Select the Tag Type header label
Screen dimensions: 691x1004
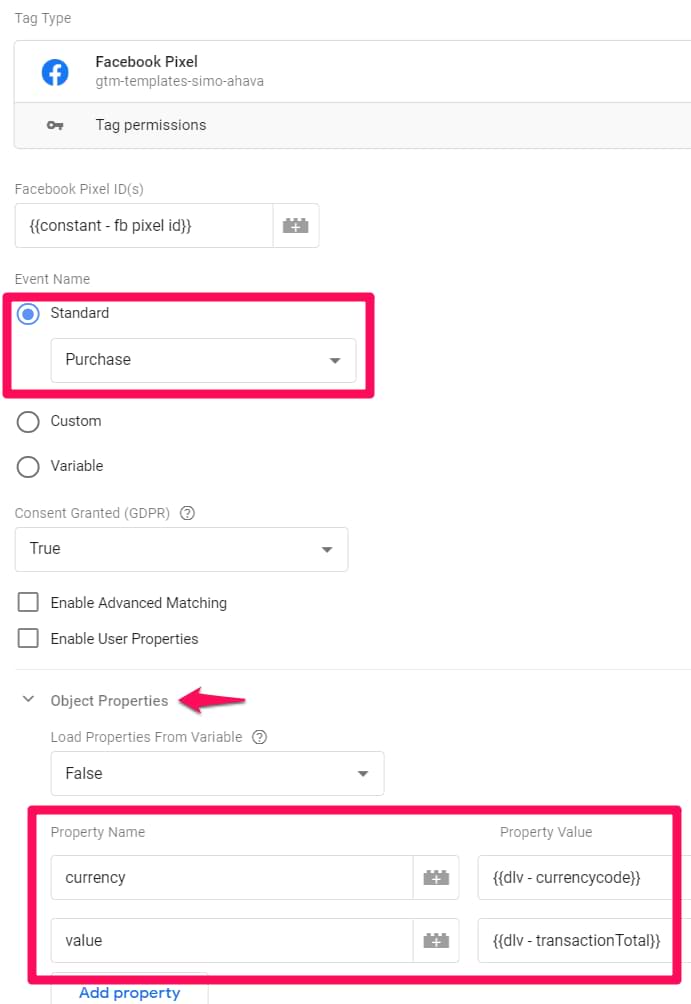pos(42,18)
